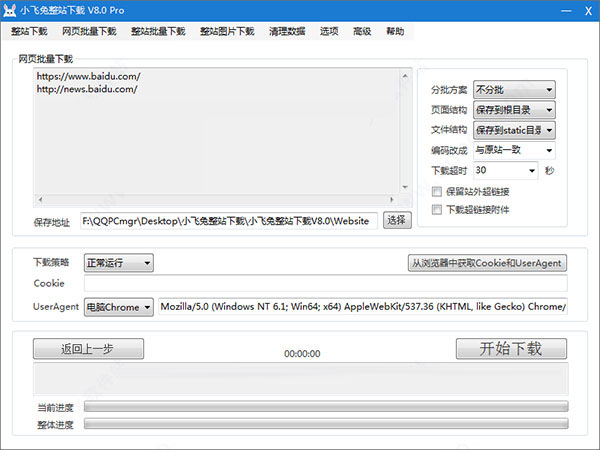Open the 清理数据 menu
This screenshot has width=600, height=450.
tap(287, 31)
